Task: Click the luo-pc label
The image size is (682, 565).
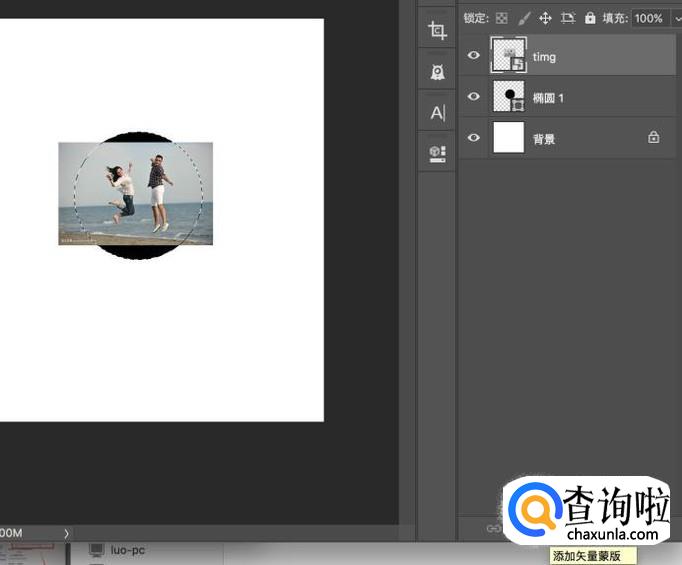Action: click(127, 550)
